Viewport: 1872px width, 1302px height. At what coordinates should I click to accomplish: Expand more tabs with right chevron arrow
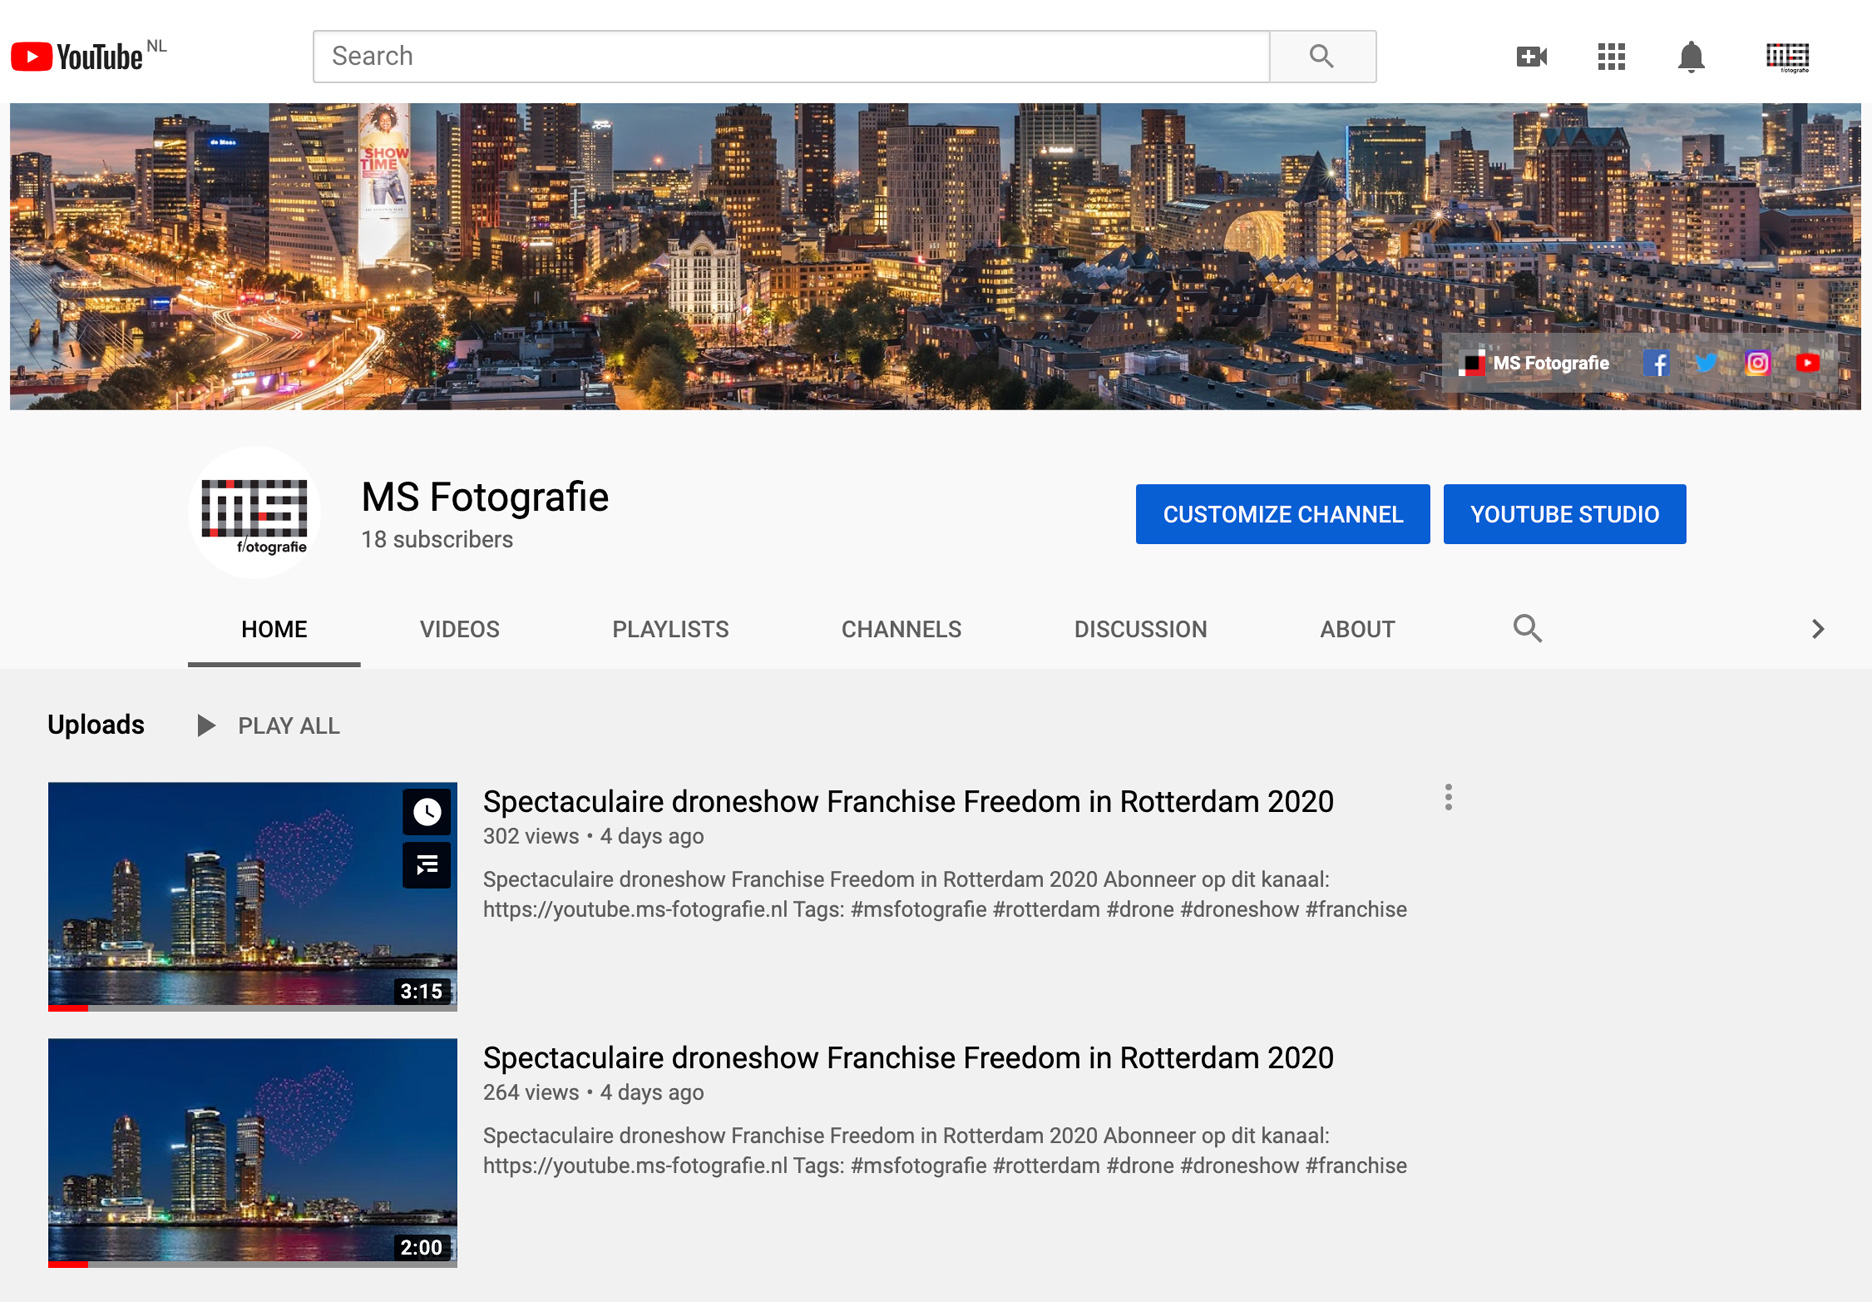pyautogui.click(x=1817, y=629)
